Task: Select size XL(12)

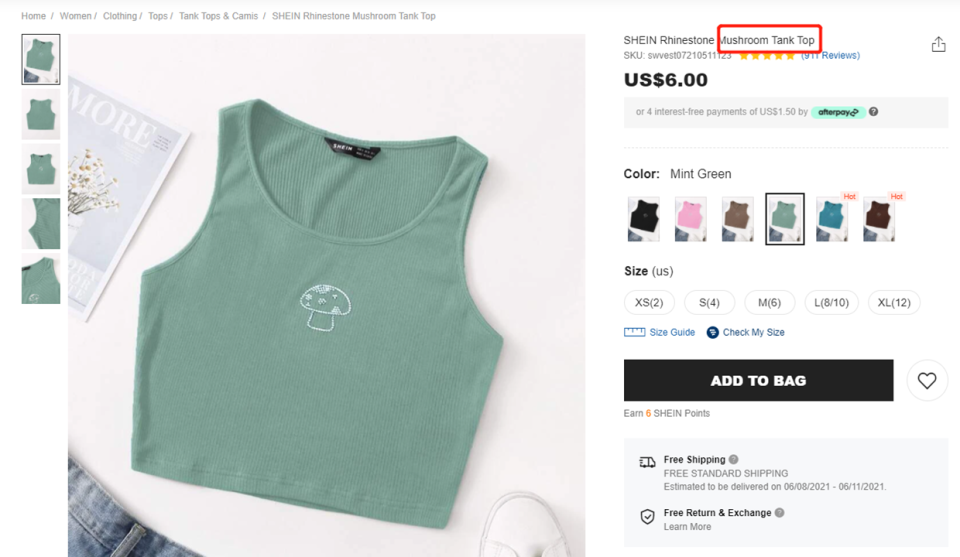Action: tap(894, 303)
